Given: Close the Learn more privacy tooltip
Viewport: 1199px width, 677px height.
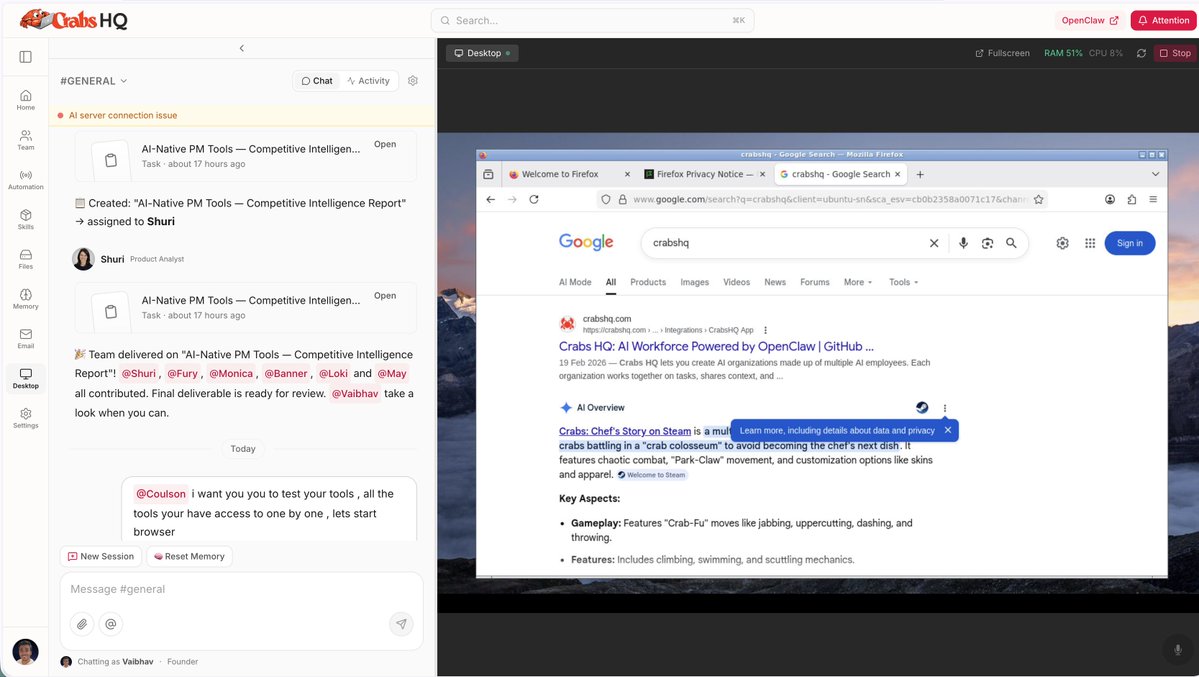Looking at the screenshot, I should (947, 430).
